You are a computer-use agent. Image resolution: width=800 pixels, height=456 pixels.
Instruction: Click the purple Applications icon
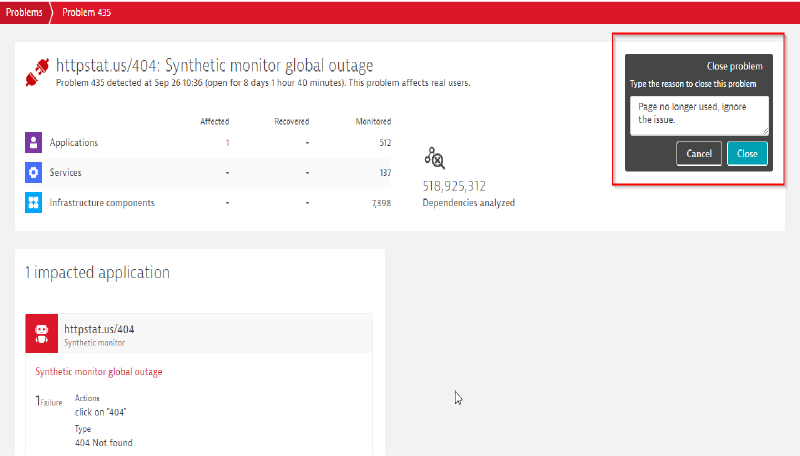tap(34, 143)
